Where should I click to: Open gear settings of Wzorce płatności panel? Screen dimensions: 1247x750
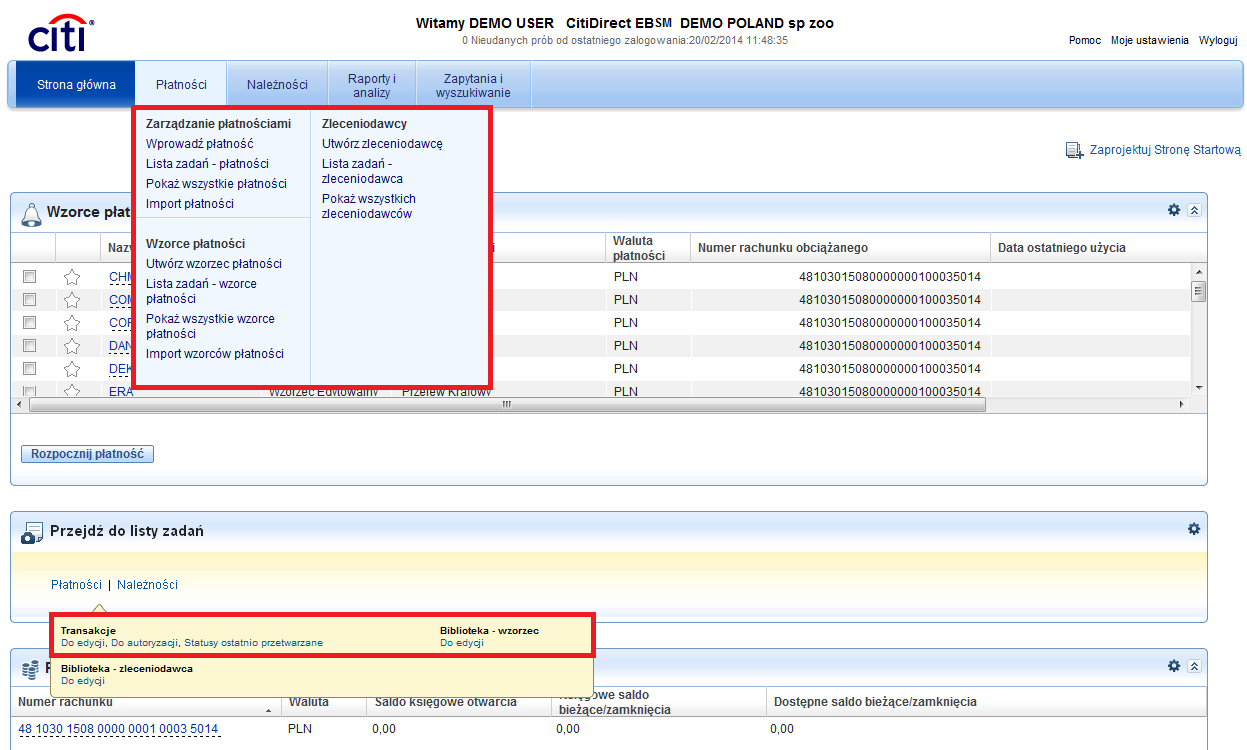coord(1174,210)
